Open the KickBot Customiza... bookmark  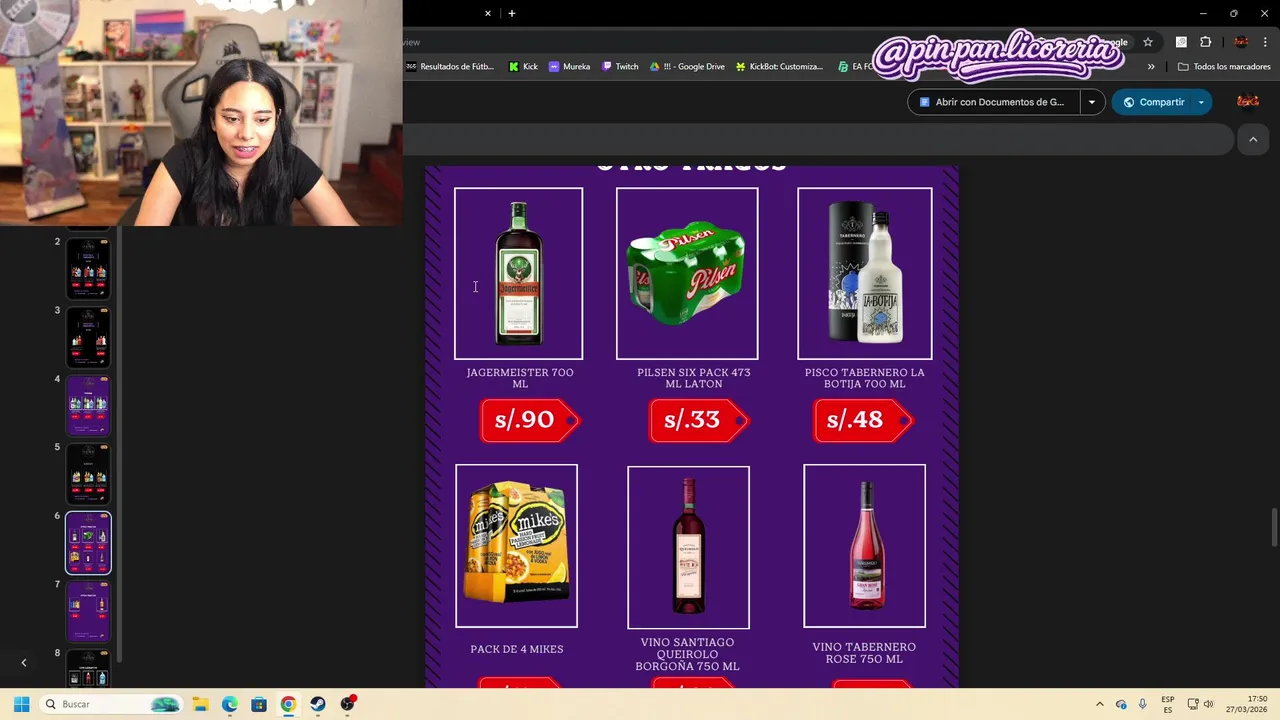(x=779, y=66)
